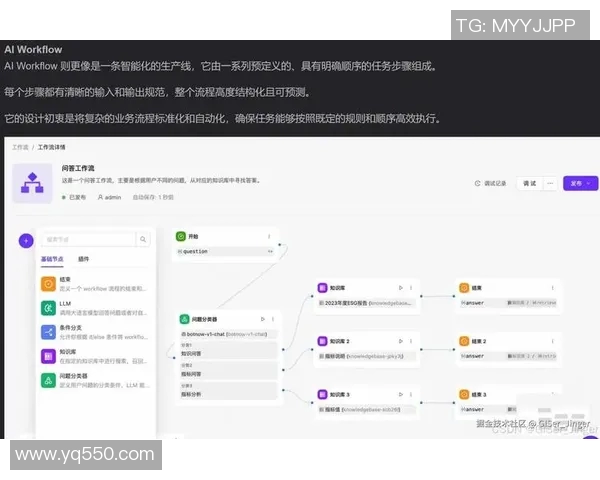Open the 结束 2 node options menu
600x480 pixels.
tap(553, 341)
